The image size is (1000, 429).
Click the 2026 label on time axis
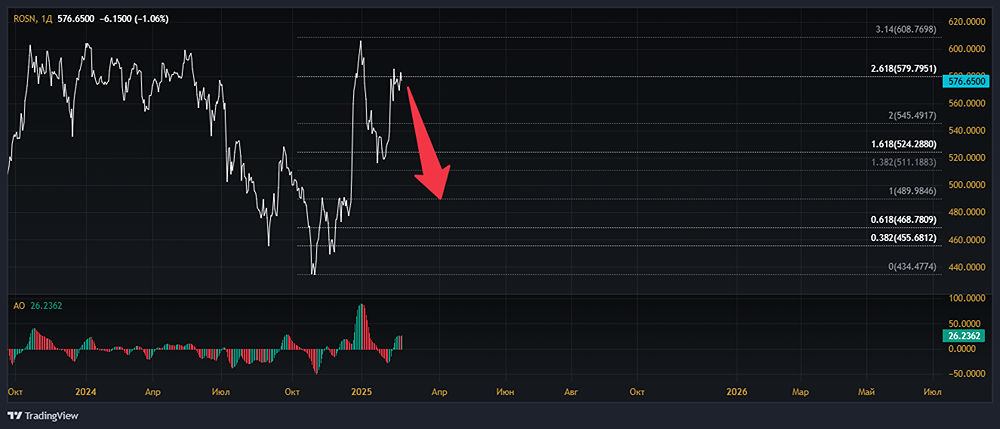[736, 391]
